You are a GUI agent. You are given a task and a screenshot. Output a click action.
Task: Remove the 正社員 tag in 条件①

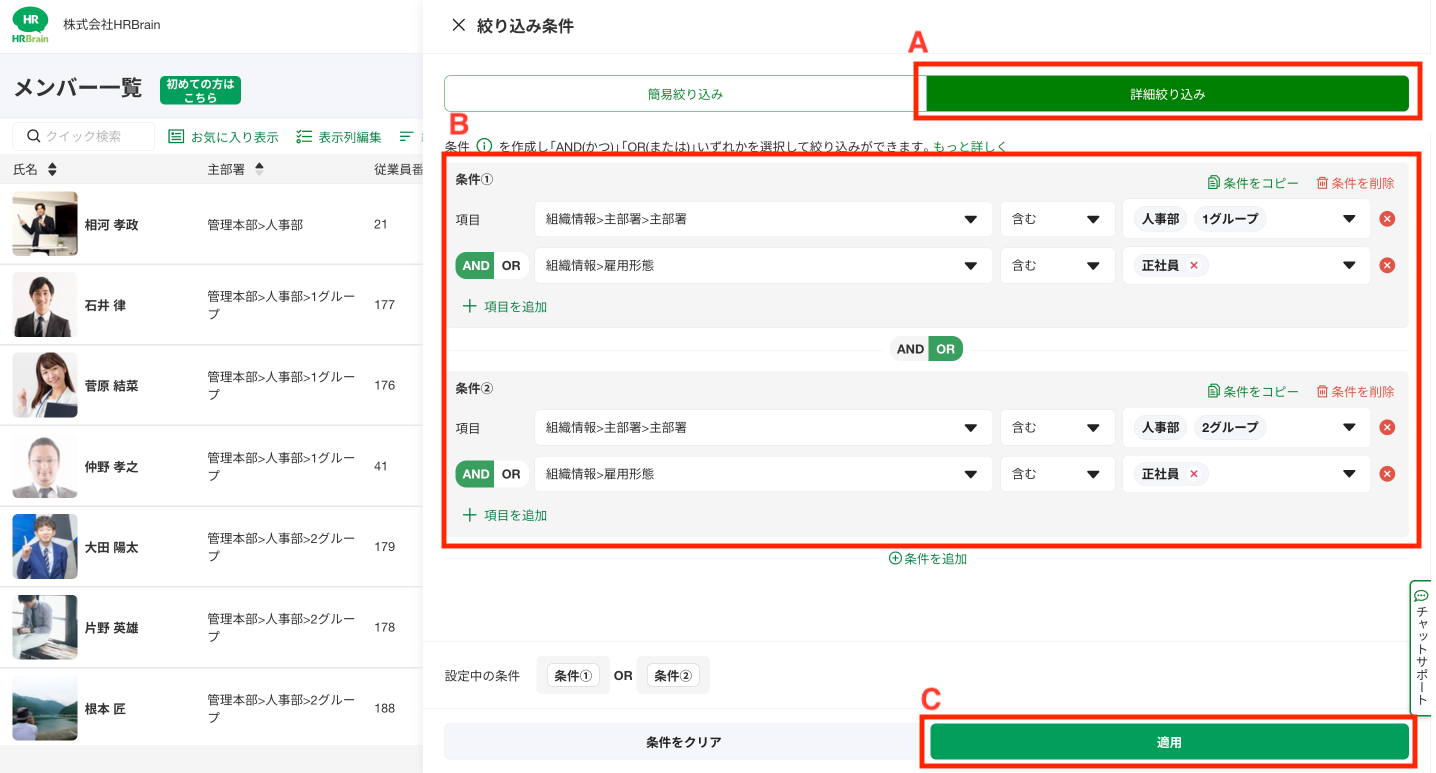[x=1193, y=266]
